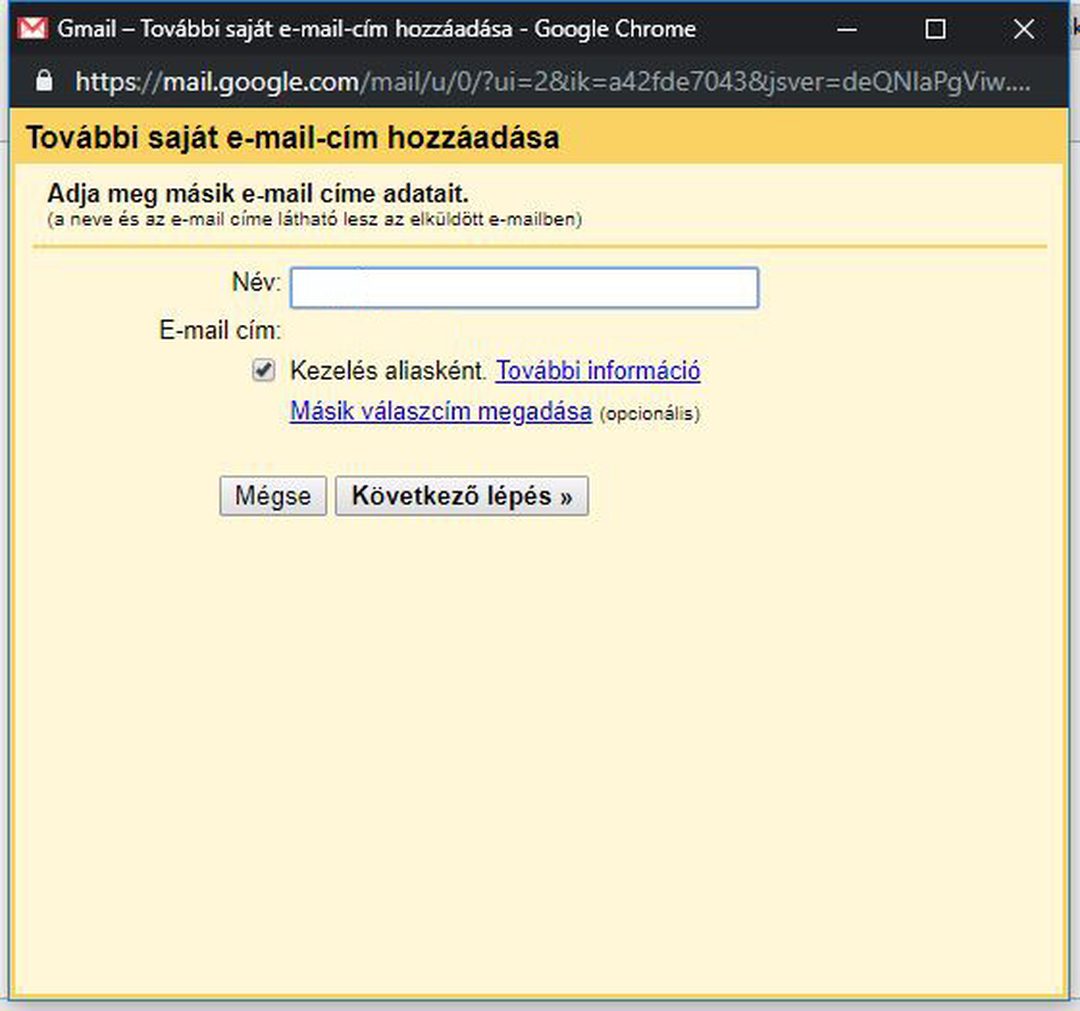Select the mail.google.com address bar URL
The height and width of the screenshot is (1011, 1080).
click(552, 82)
